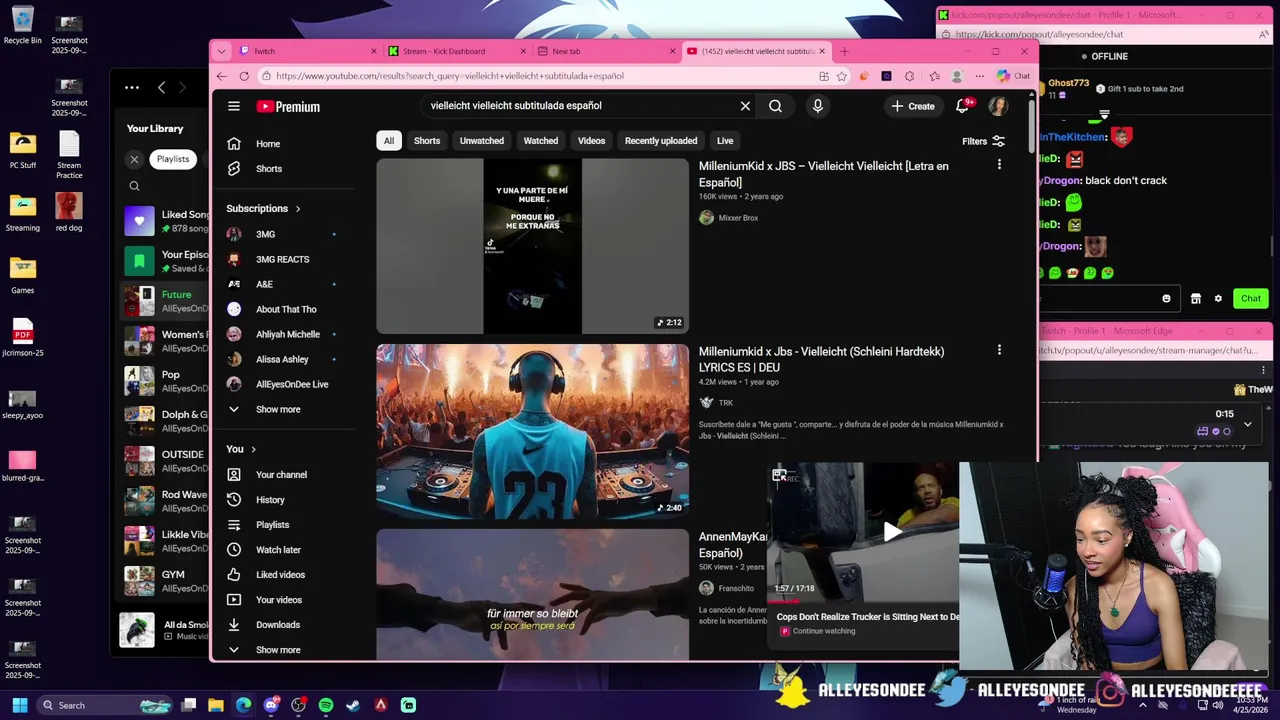
Task: Select the Recently uploaded filter chip
Action: 661,141
